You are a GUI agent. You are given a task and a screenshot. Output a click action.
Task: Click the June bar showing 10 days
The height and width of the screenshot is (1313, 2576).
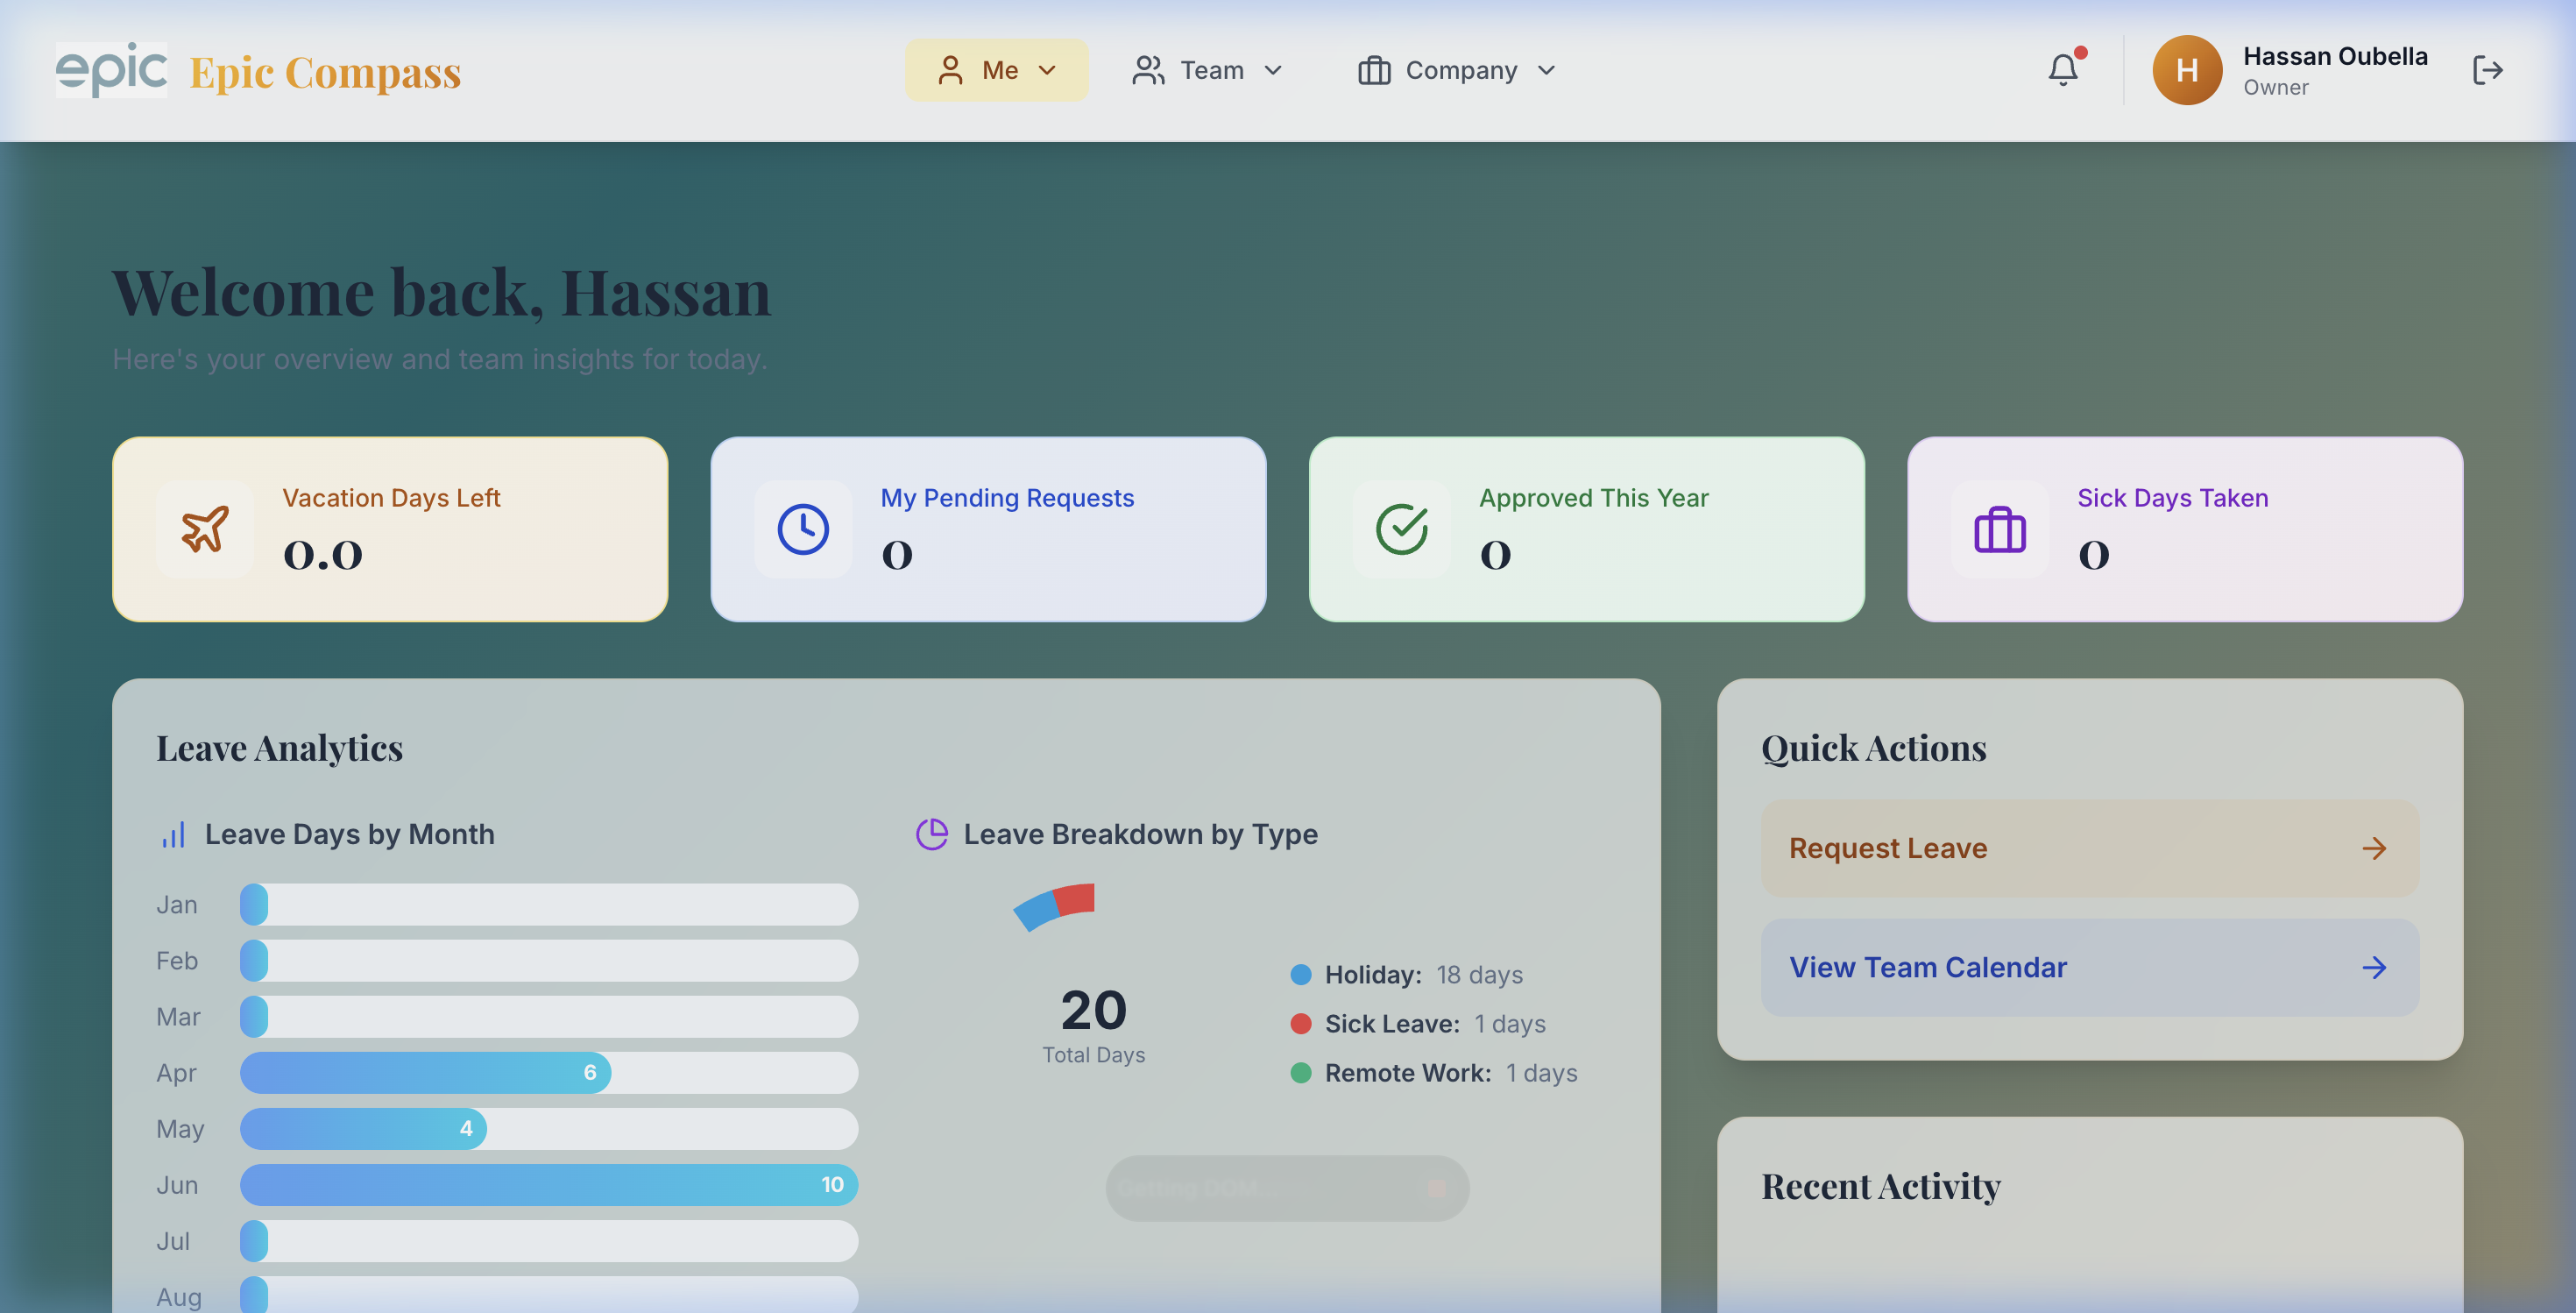tap(549, 1185)
